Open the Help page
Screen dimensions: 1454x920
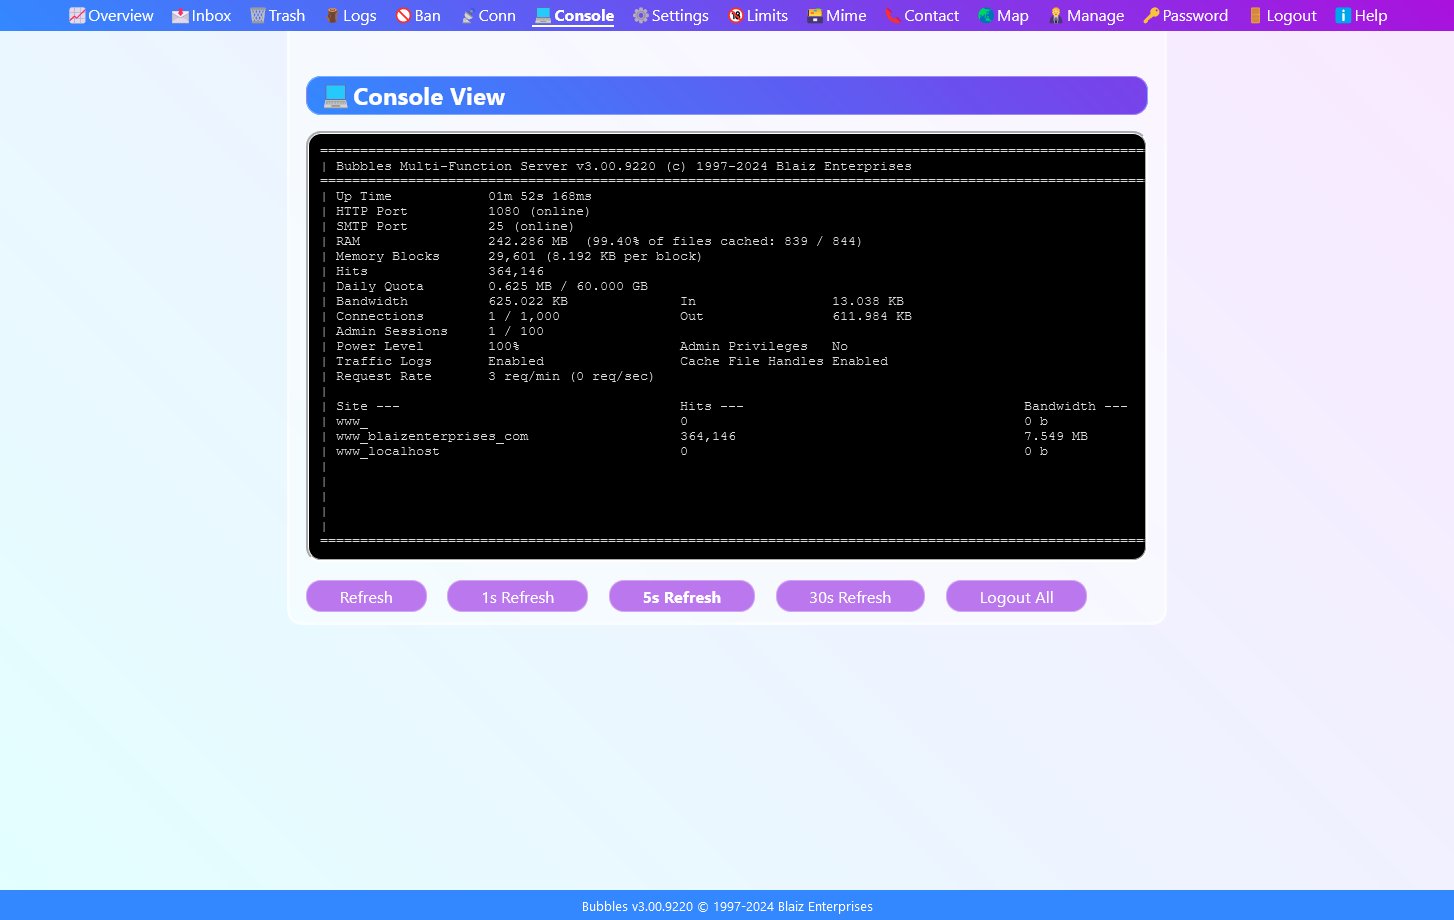coord(1361,16)
